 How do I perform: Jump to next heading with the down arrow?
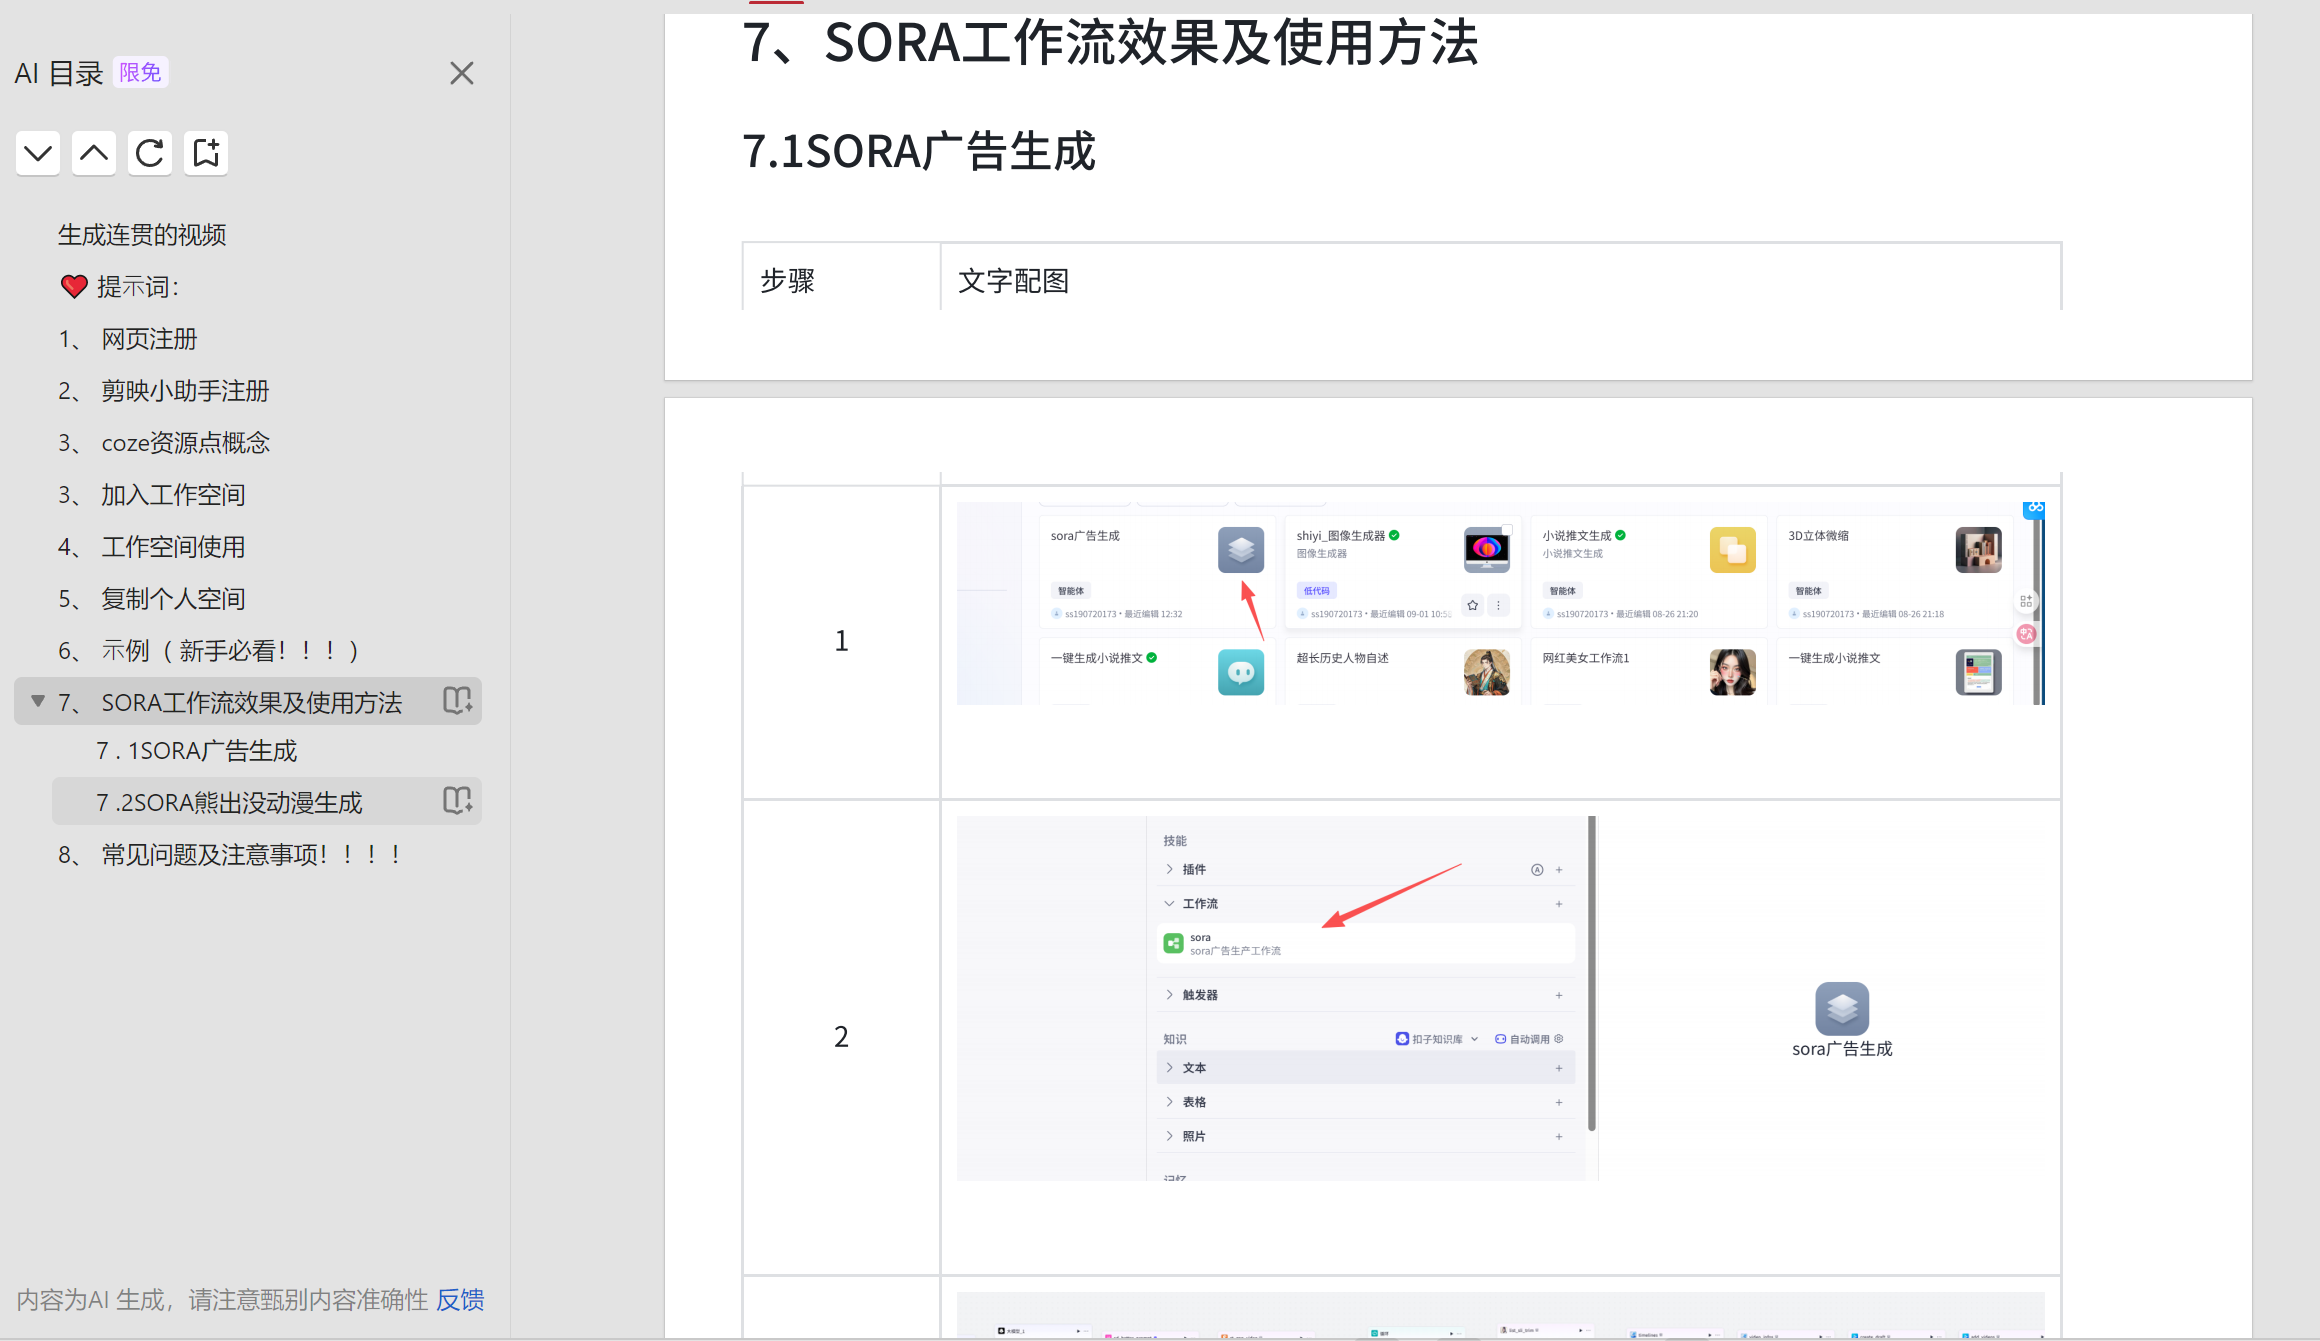(37, 153)
